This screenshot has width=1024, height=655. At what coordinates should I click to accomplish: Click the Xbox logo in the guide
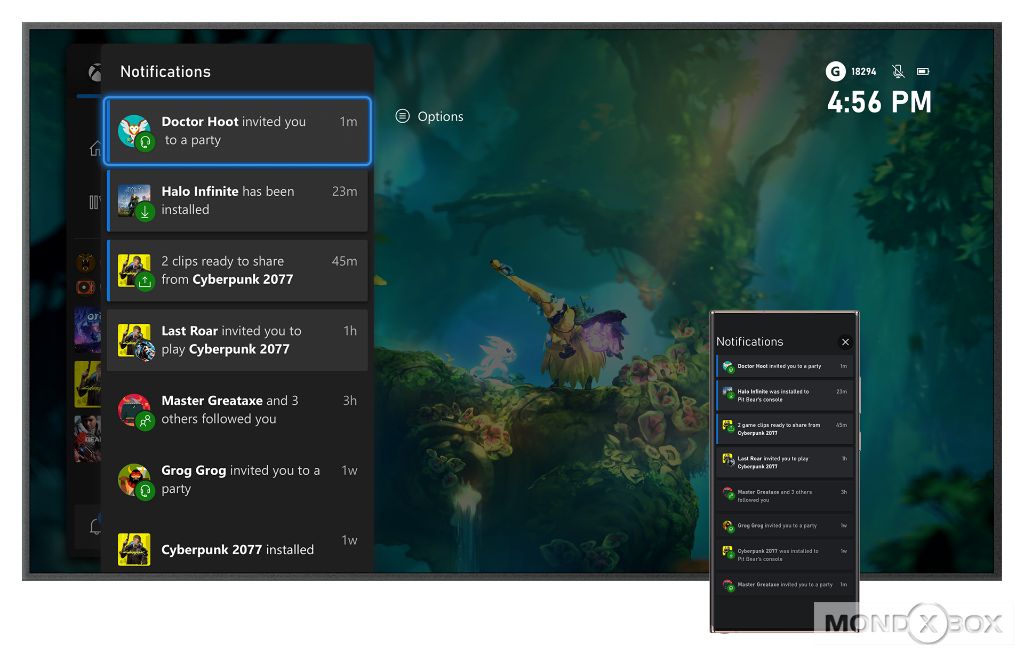(x=93, y=73)
